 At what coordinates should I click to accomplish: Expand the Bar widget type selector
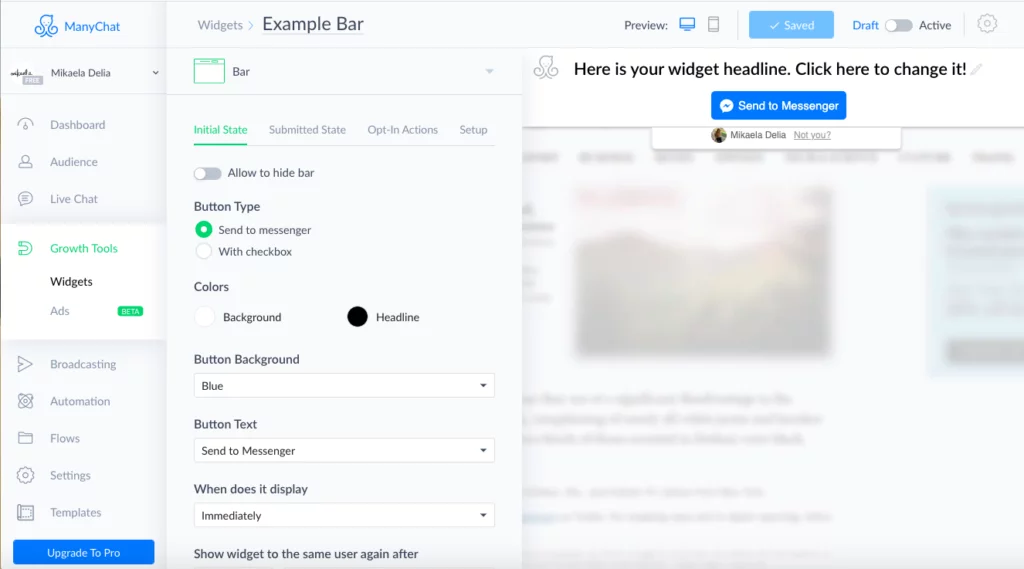(x=489, y=71)
